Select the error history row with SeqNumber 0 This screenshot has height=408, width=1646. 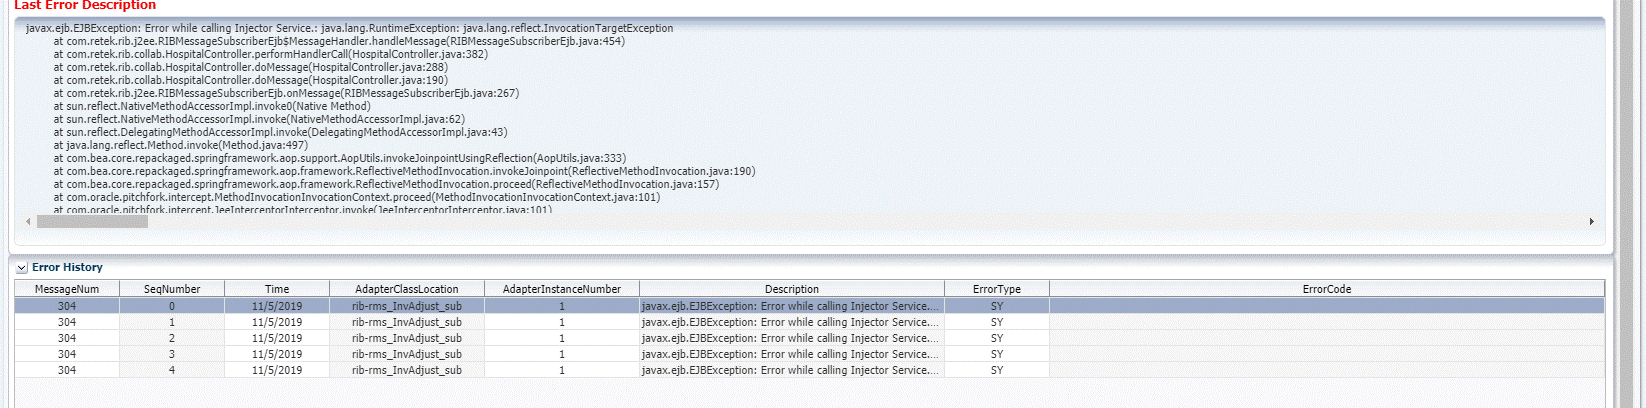coord(809,306)
